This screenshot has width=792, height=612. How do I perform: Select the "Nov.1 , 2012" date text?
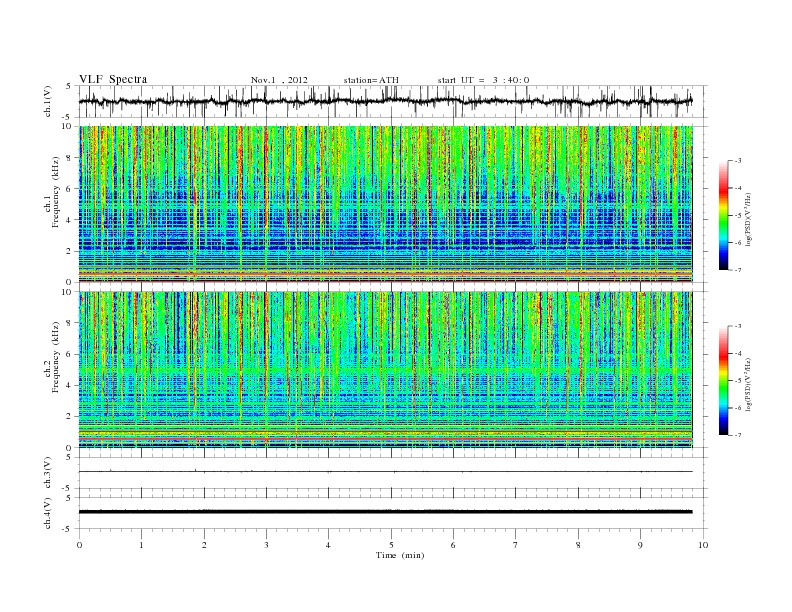pyautogui.click(x=279, y=80)
